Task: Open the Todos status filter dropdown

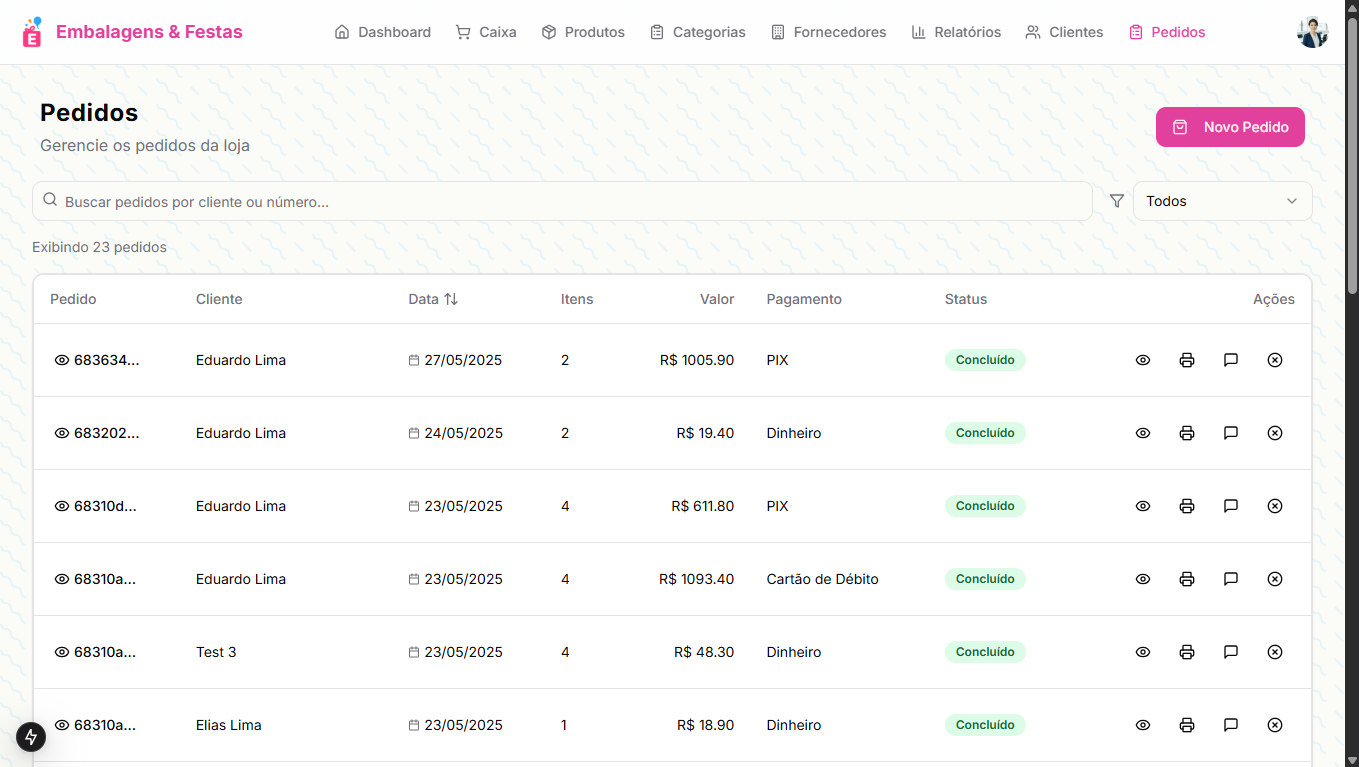Action: [x=1222, y=201]
